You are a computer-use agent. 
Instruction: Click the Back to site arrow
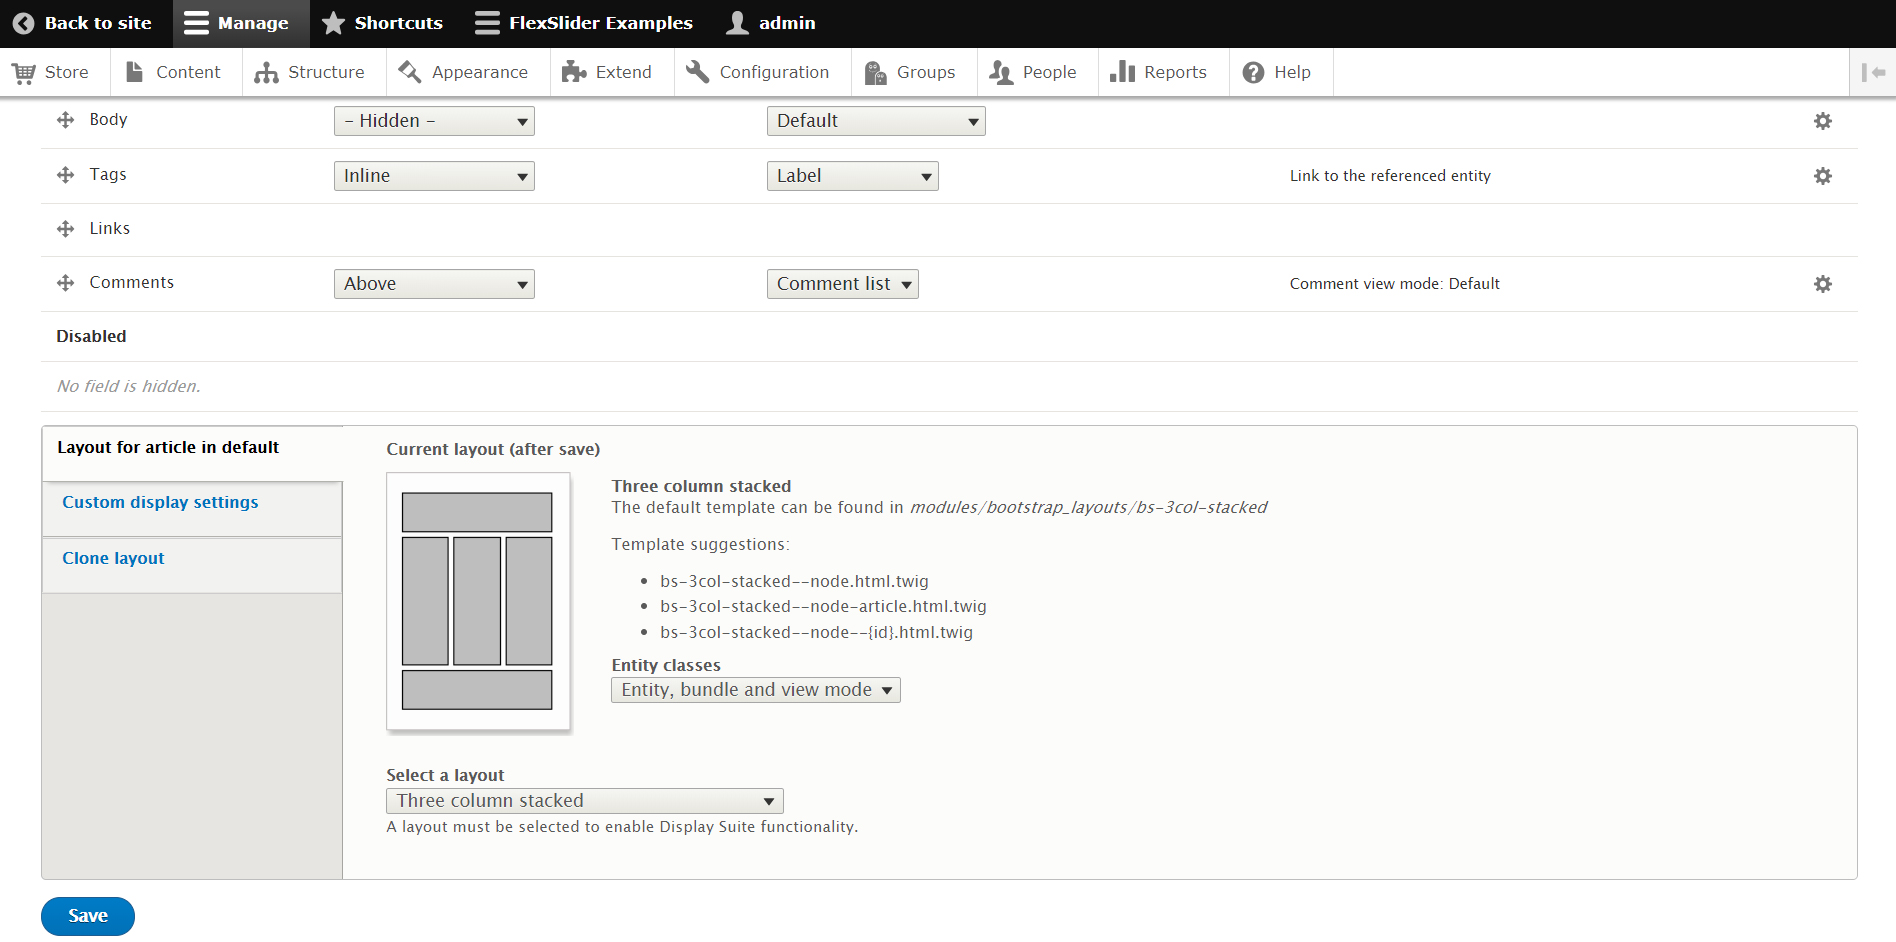(24, 23)
